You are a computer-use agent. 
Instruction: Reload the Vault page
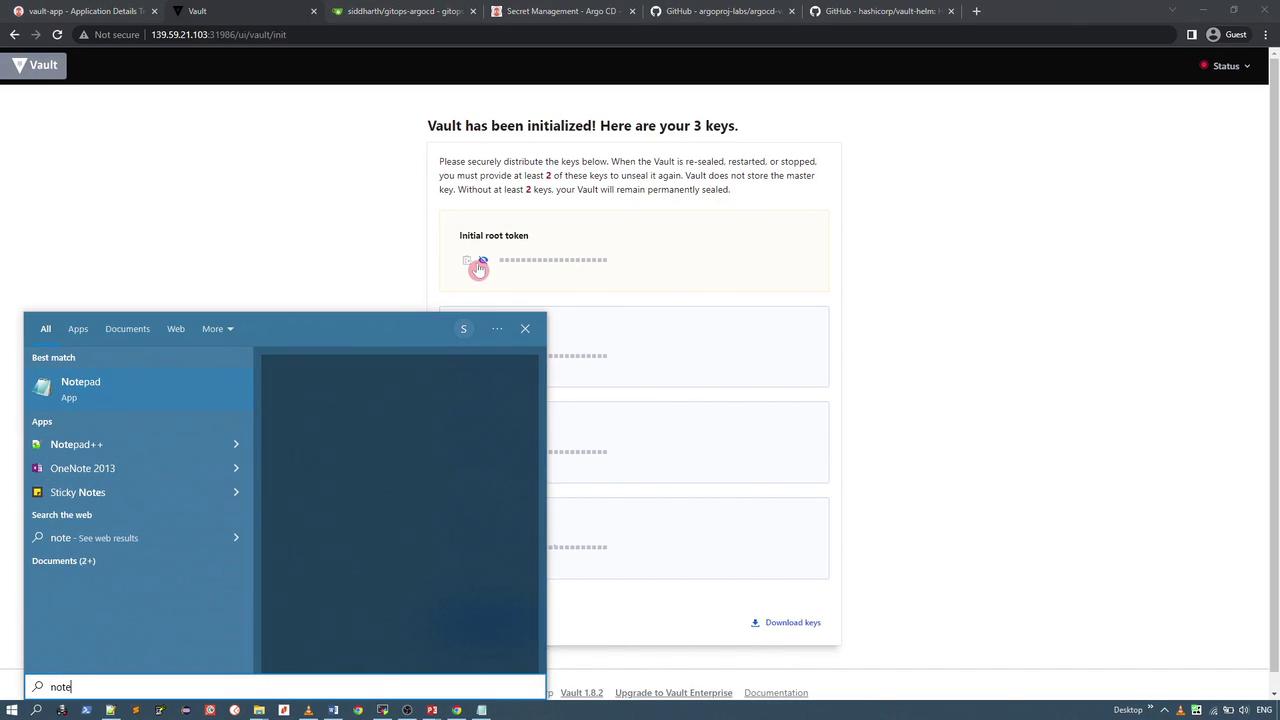[57, 35]
